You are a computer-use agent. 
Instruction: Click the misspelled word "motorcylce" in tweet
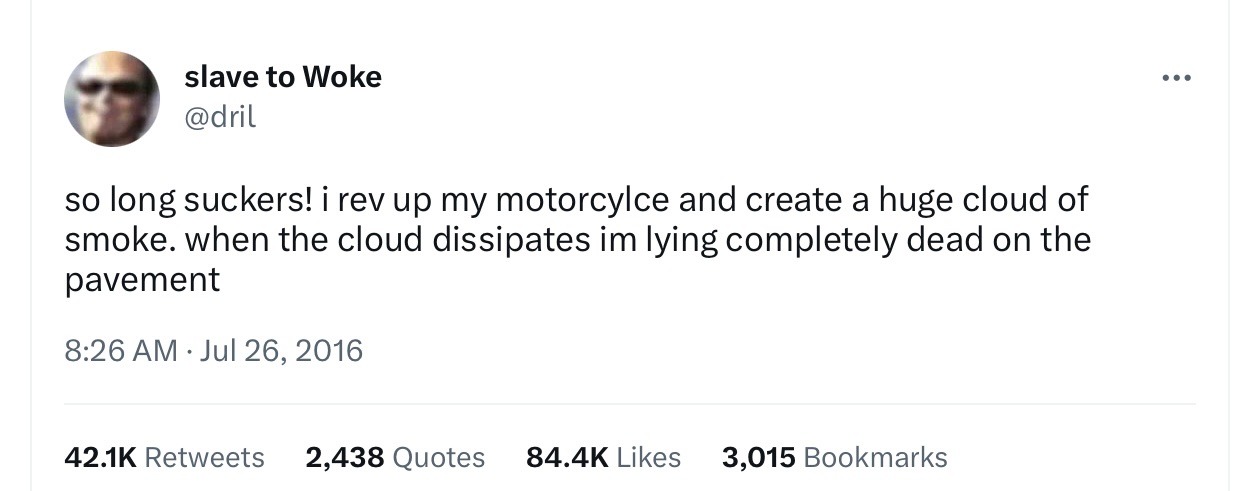[x=582, y=201]
